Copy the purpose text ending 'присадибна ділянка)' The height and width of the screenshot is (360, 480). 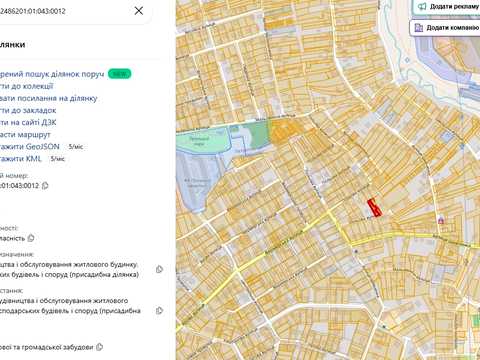click(159, 269)
